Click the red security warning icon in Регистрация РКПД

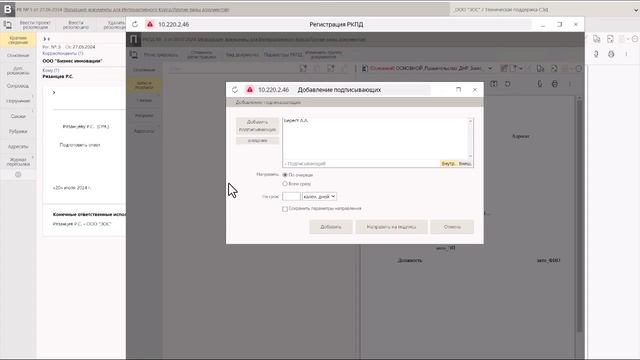150,24
